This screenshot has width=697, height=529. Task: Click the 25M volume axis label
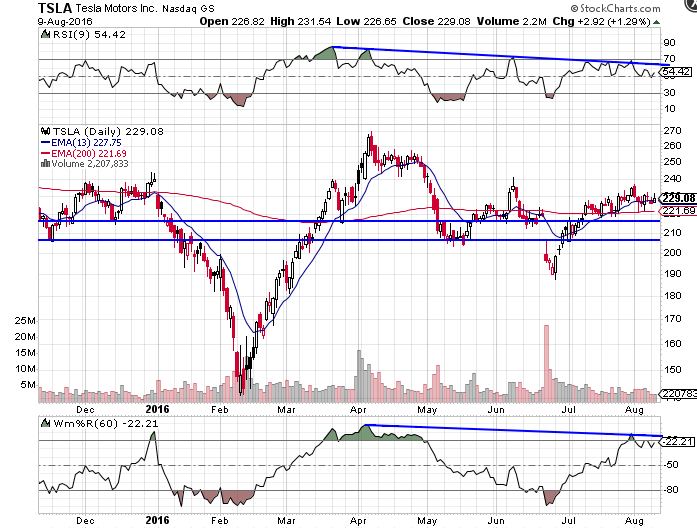click(25, 321)
